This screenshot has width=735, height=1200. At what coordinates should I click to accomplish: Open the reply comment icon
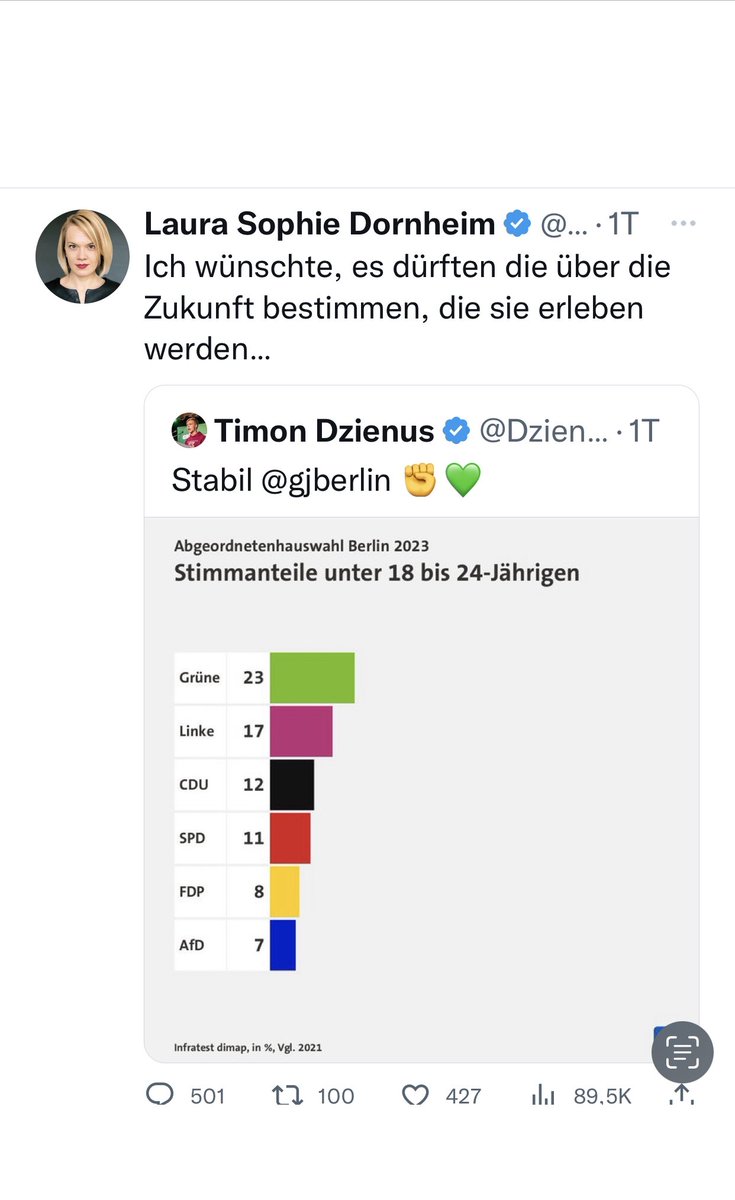160,1095
